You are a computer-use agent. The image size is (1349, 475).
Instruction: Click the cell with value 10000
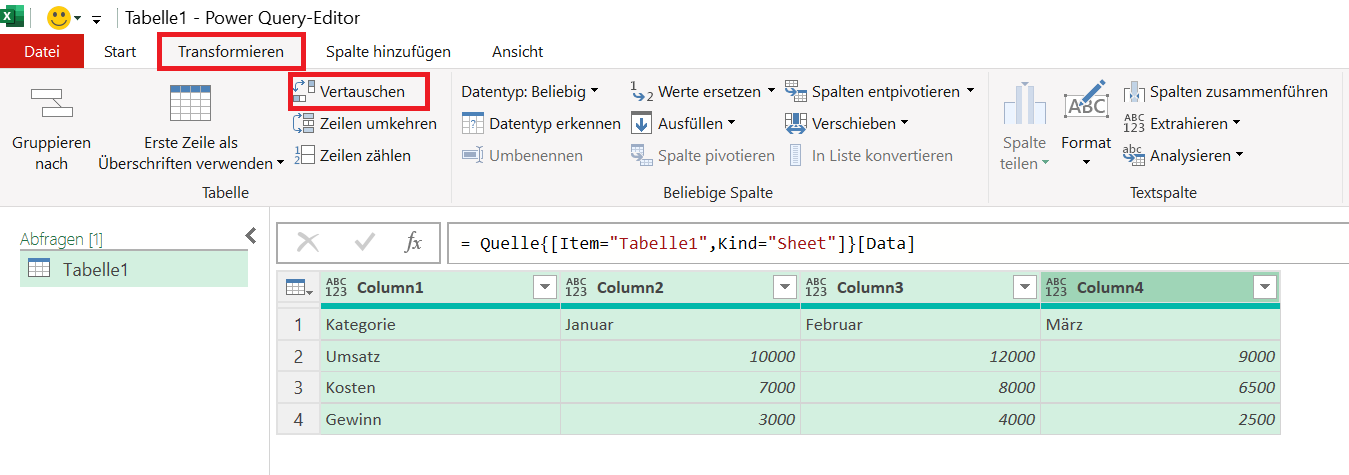(681, 357)
